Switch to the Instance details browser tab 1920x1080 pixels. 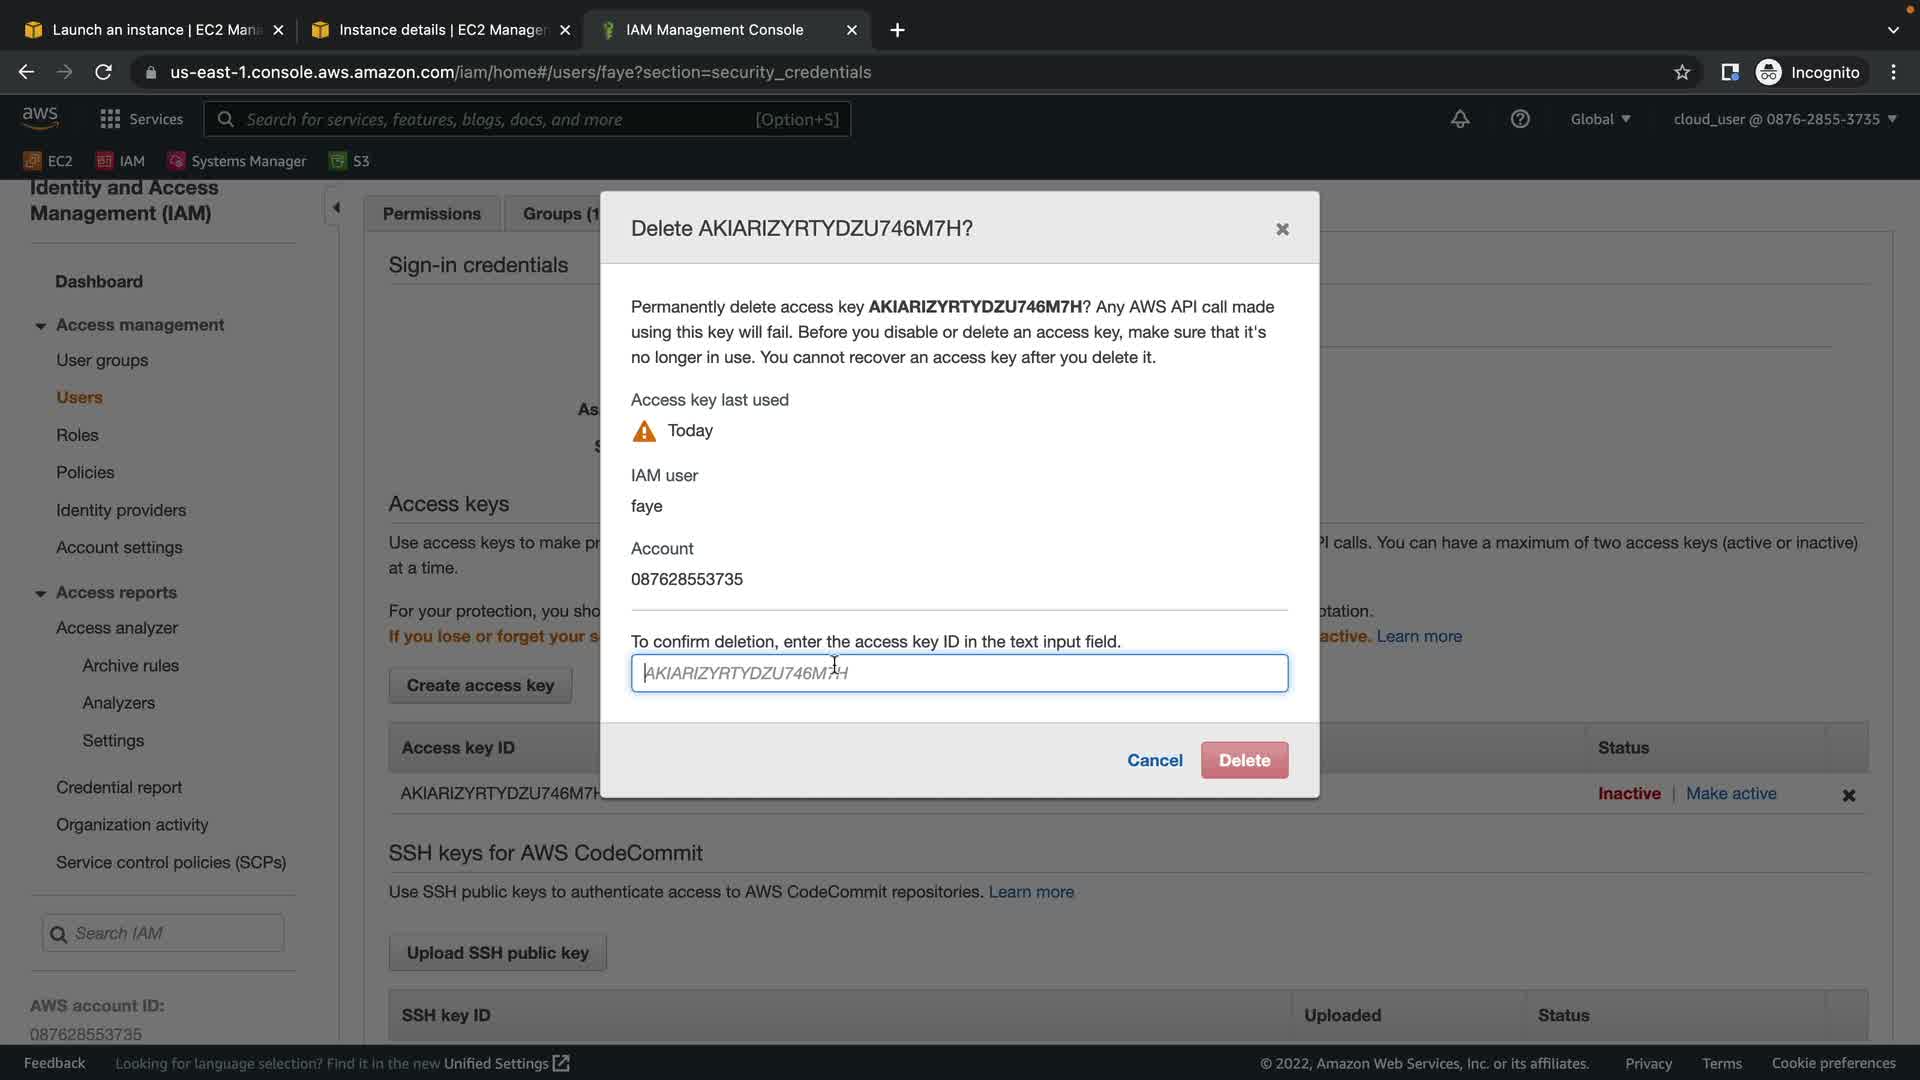(x=440, y=30)
